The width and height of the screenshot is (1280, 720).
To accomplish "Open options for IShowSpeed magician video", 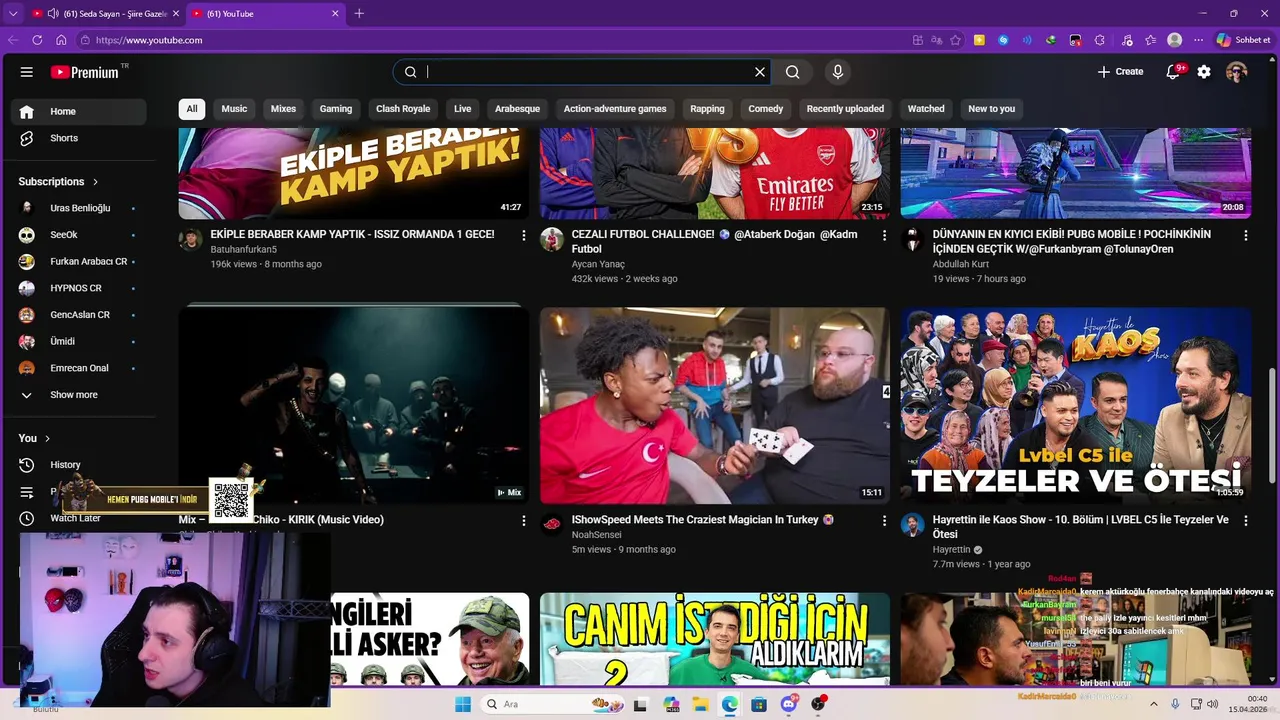I will (x=884, y=521).
